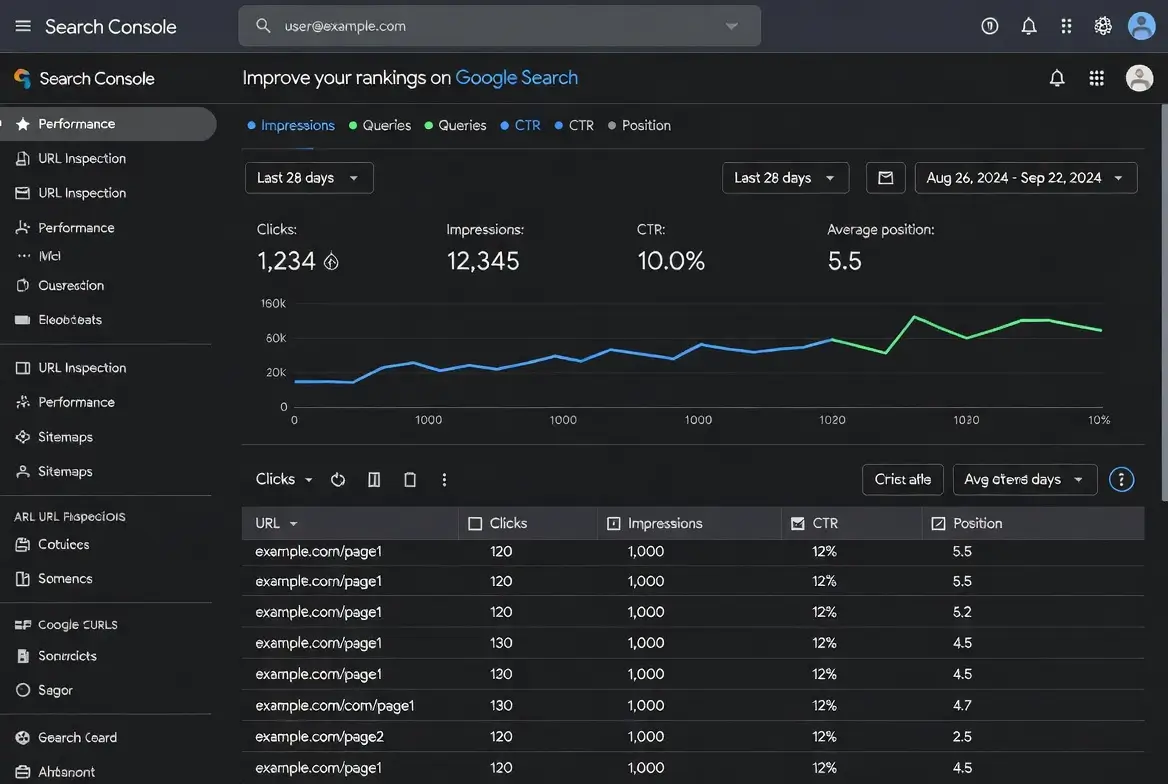
Task: Toggle the Position legend item
Action: point(639,126)
